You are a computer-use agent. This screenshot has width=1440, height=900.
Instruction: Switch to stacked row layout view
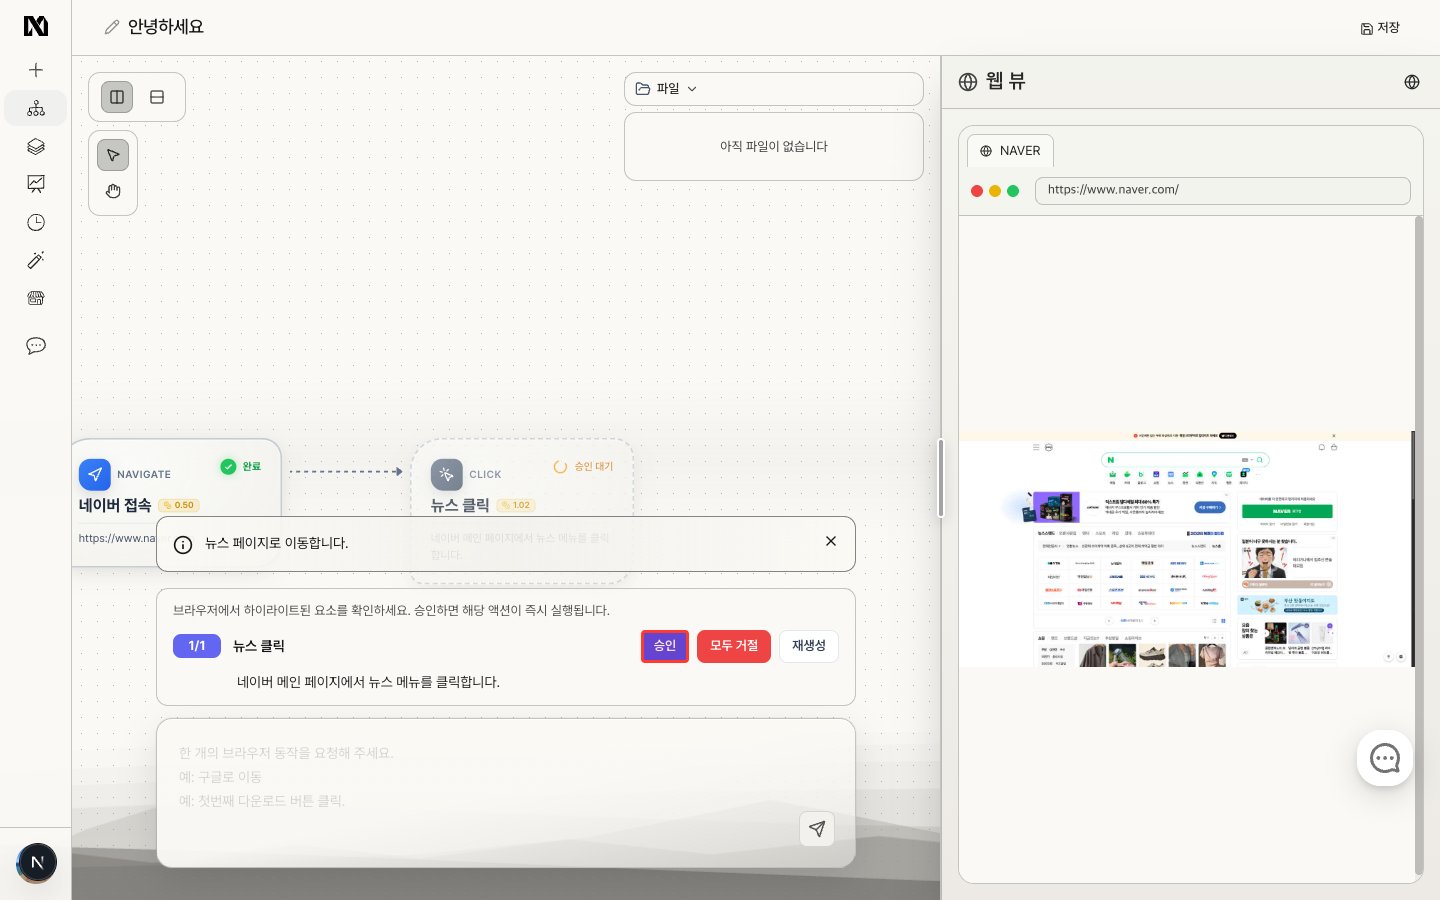point(157,97)
